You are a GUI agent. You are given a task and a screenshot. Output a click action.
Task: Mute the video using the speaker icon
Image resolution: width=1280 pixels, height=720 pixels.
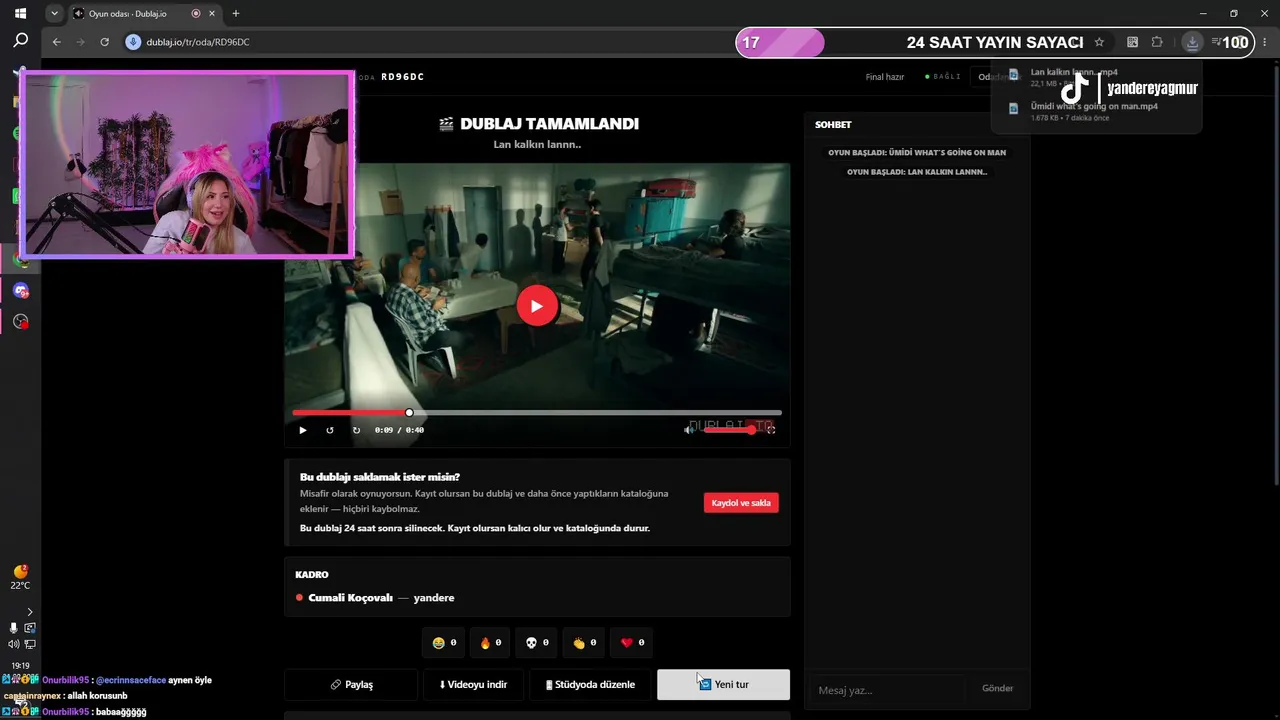tap(689, 430)
